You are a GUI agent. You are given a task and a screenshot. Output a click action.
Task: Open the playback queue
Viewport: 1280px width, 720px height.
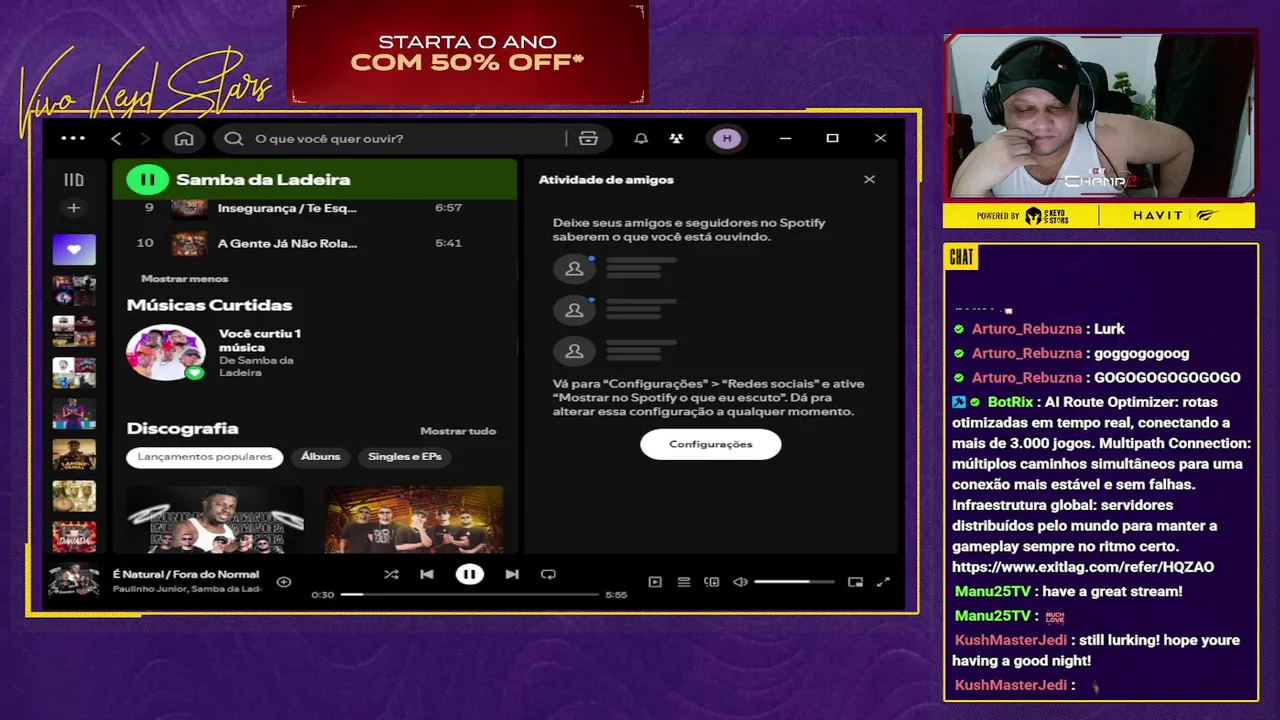click(x=684, y=582)
